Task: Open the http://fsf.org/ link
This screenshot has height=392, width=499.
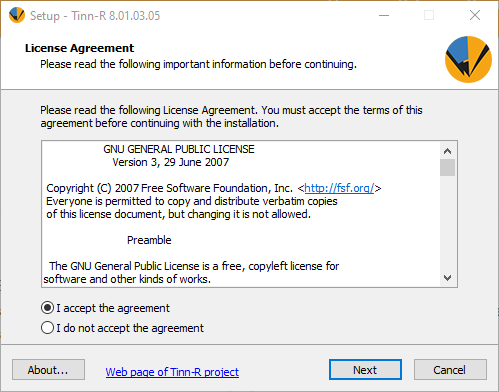Action: (x=339, y=188)
